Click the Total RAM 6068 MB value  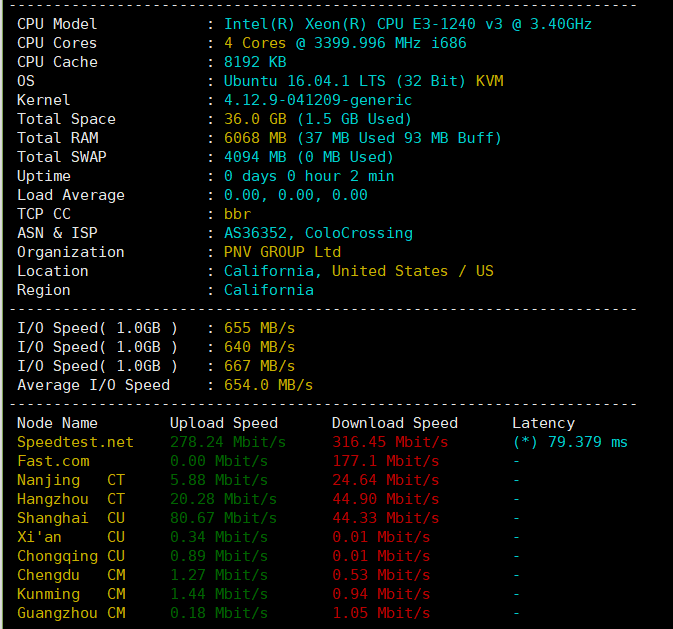click(255, 138)
